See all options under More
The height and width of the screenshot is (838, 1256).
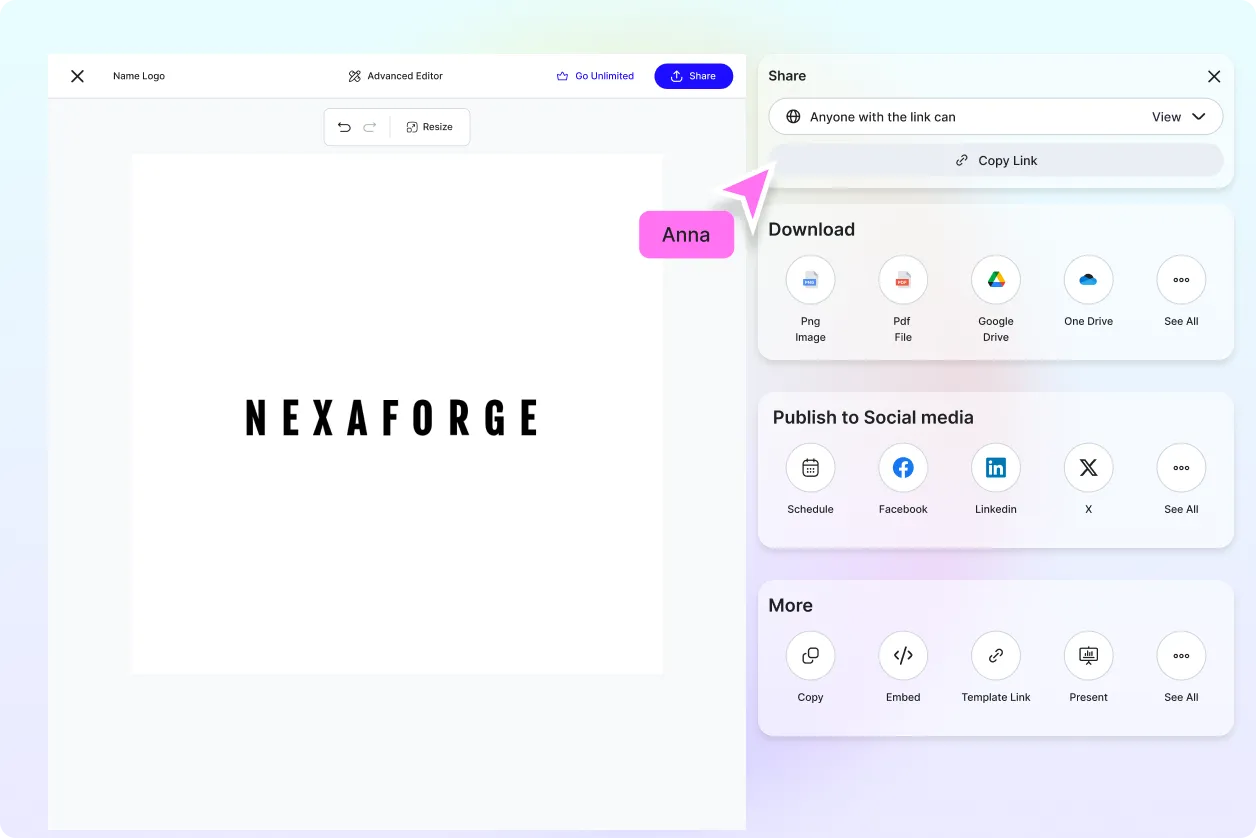(x=1181, y=656)
